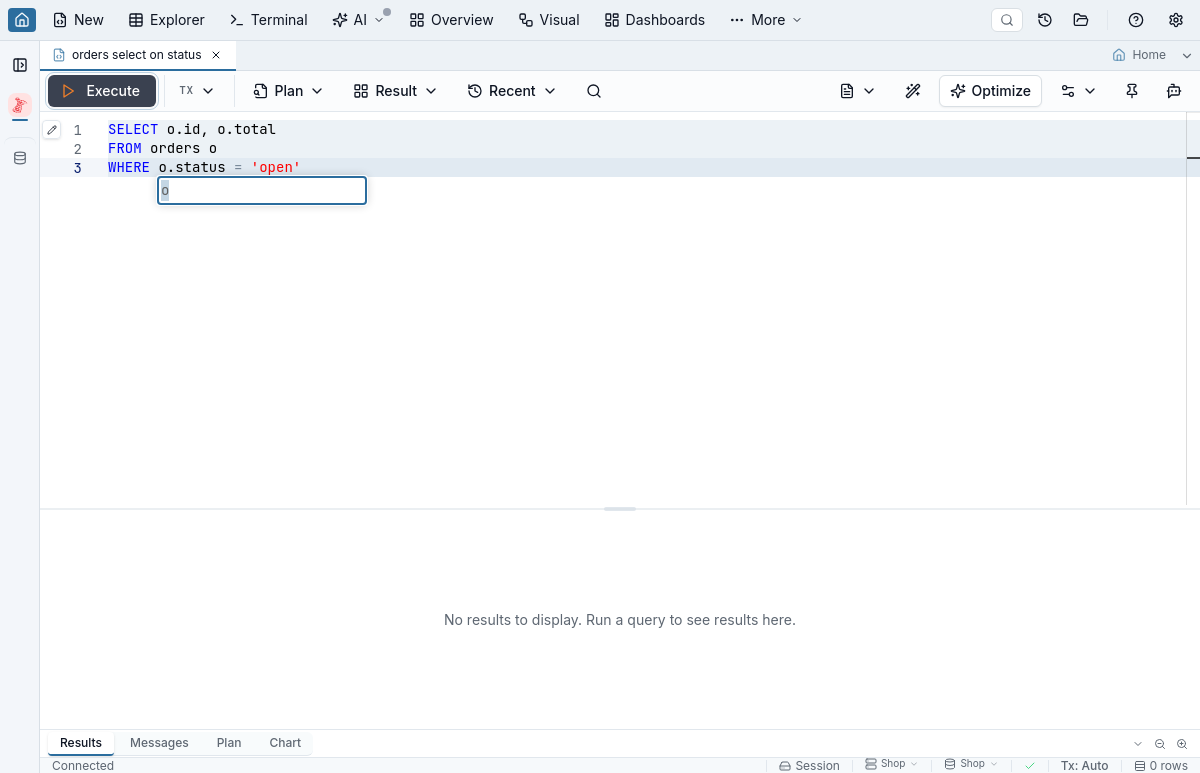1200x773 pixels.
Task: Expand the document file dropdown
Action: tap(857, 91)
